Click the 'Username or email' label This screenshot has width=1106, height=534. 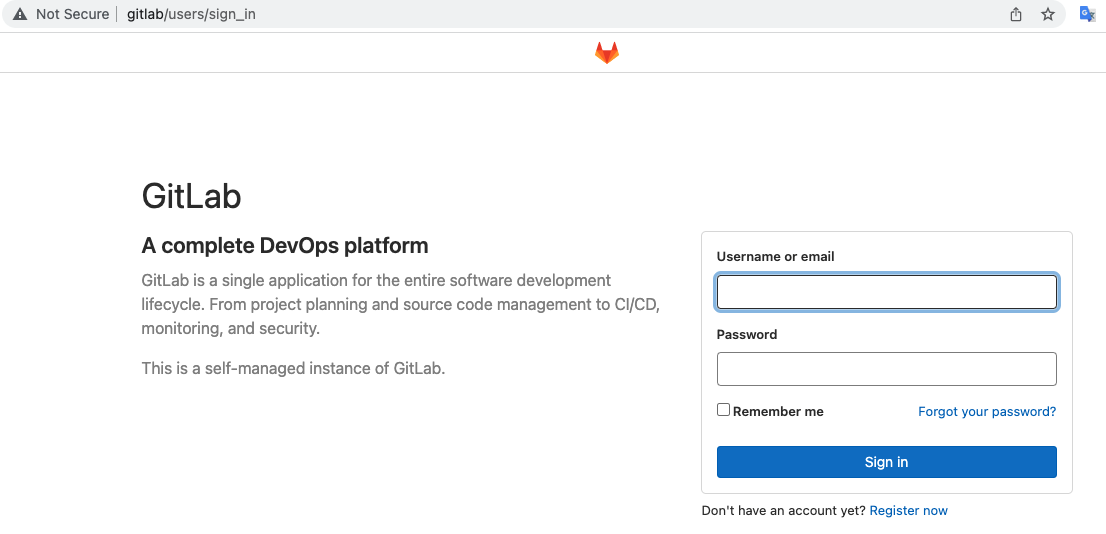coord(775,257)
